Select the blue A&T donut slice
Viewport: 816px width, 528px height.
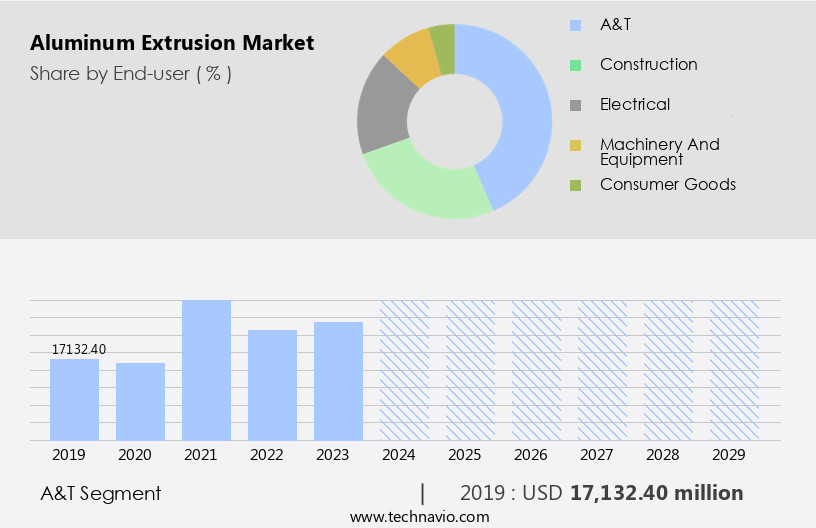[520, 110]
